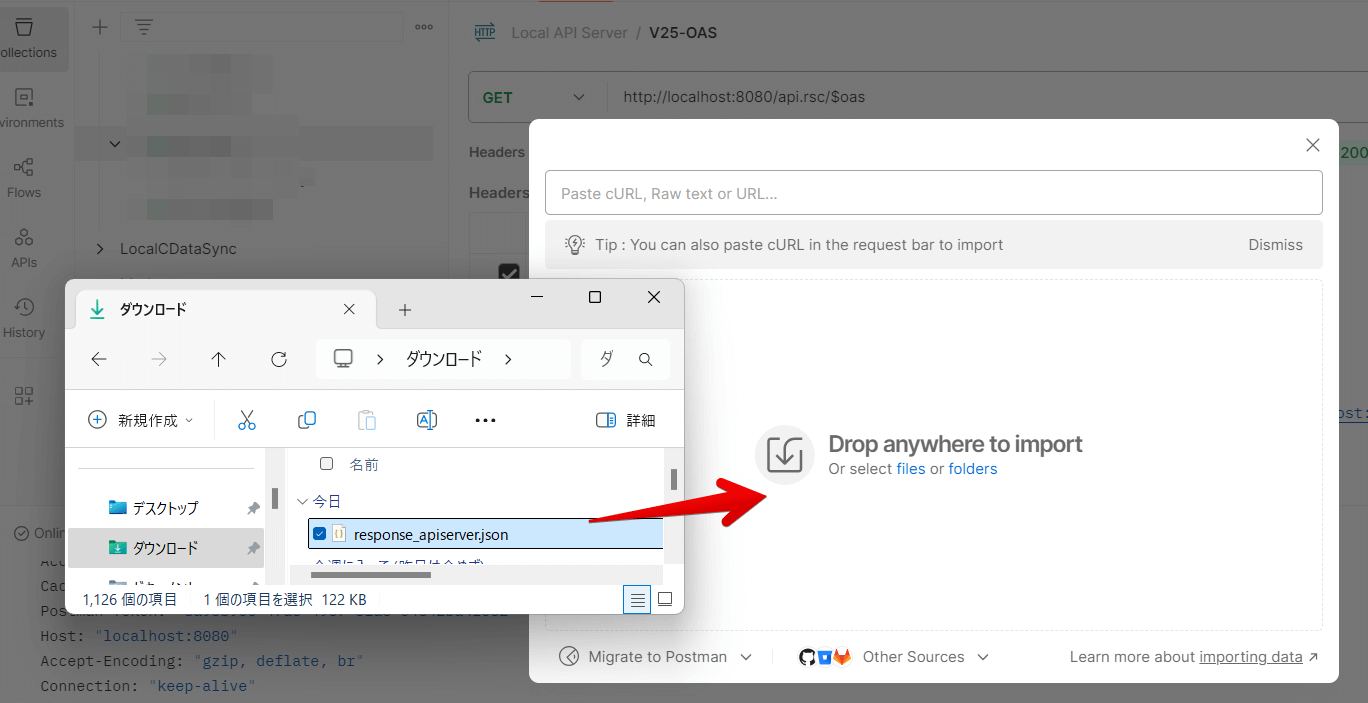Switch Explorer to large thumbnails view
This screenshot has width=1368, height=703.
point(665,599)
